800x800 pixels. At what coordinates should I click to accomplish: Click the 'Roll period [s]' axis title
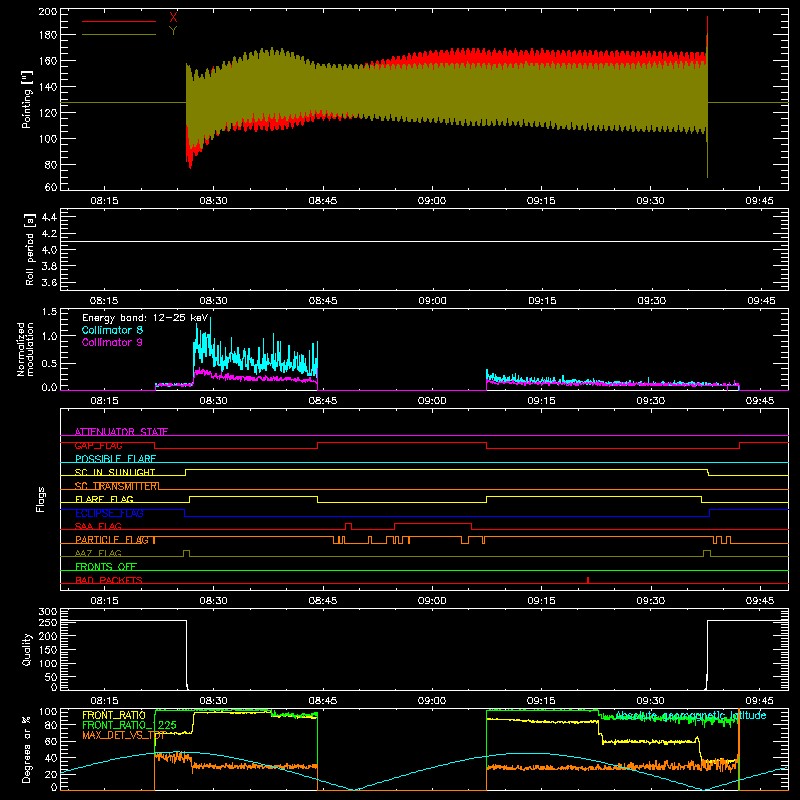point(30,249)
